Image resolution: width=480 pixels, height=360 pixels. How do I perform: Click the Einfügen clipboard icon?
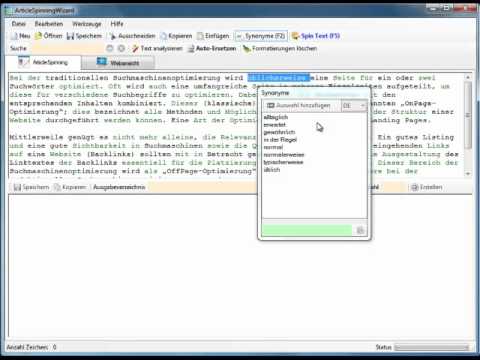200,36
